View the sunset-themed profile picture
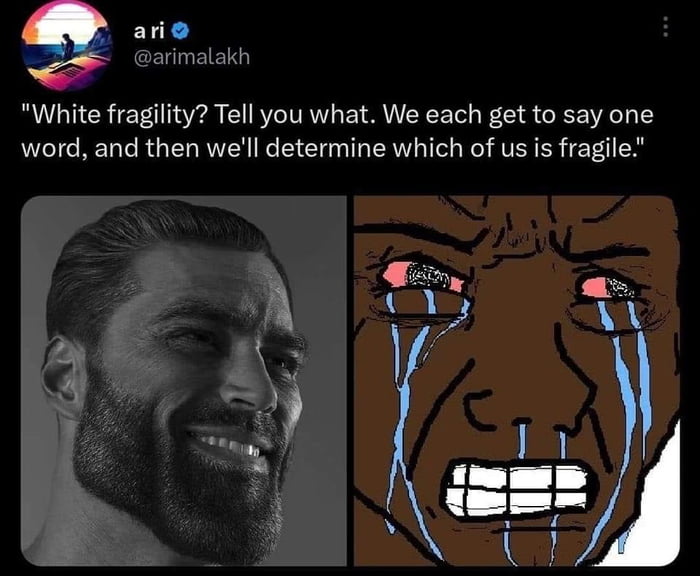Image resolution: width=700 pixels, height=576 pixels. tap(67, 45)
